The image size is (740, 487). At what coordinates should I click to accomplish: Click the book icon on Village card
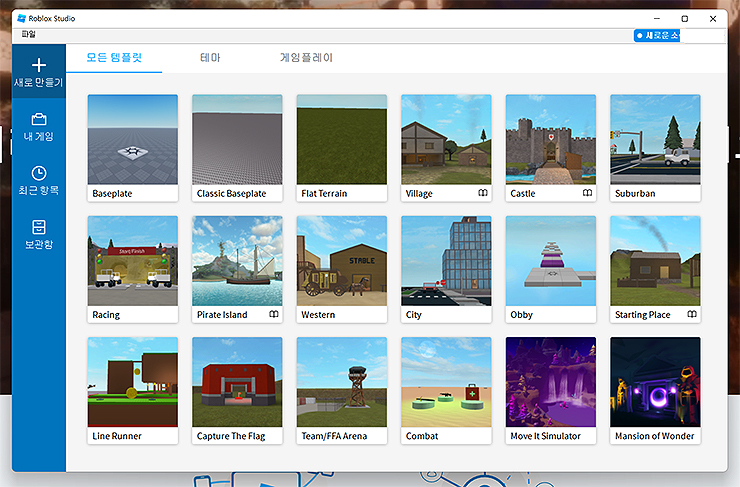click(482, 193)
